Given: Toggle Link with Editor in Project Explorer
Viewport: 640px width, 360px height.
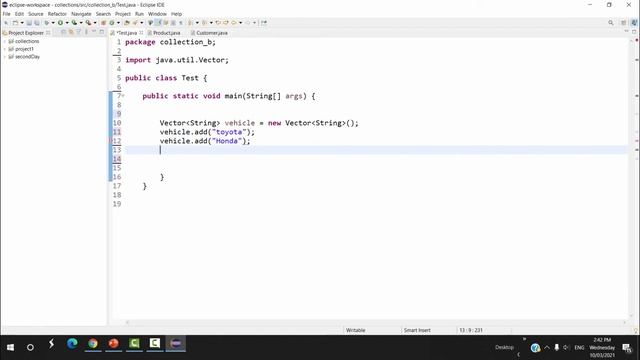Looking at the screenshot, I should click(x=71, y=32).
